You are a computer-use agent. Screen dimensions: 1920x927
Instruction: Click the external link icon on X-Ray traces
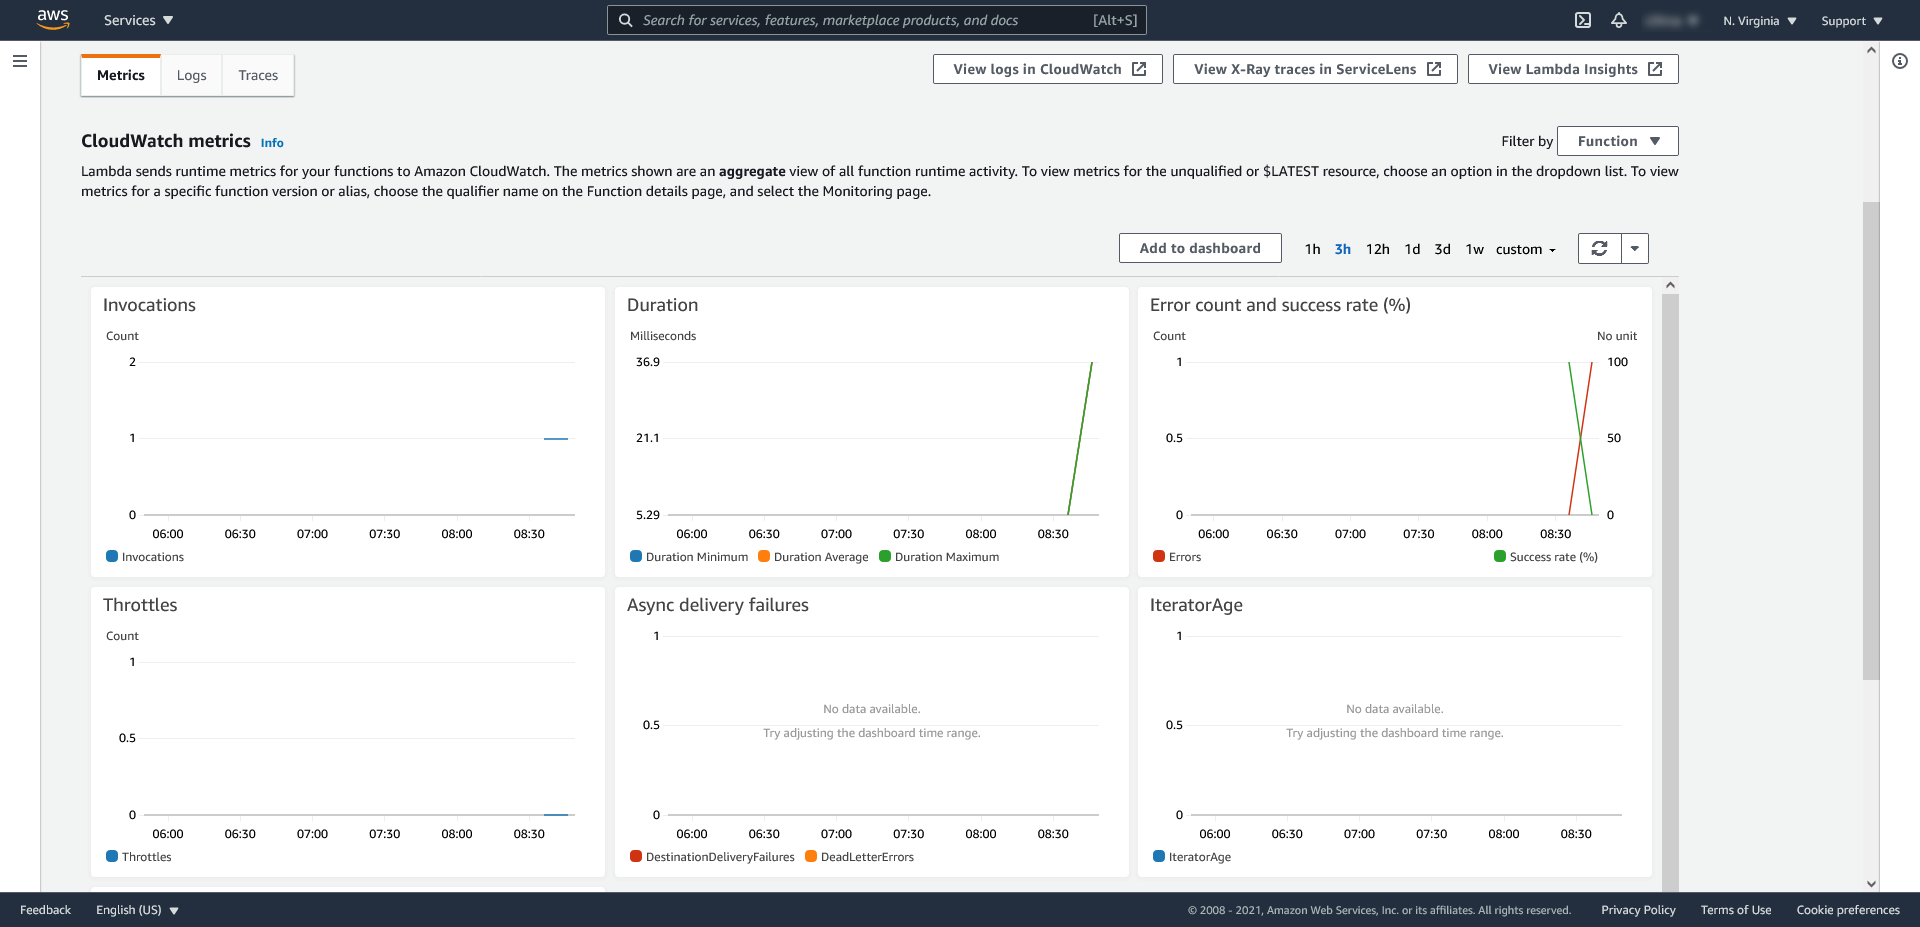(1434, 69)
